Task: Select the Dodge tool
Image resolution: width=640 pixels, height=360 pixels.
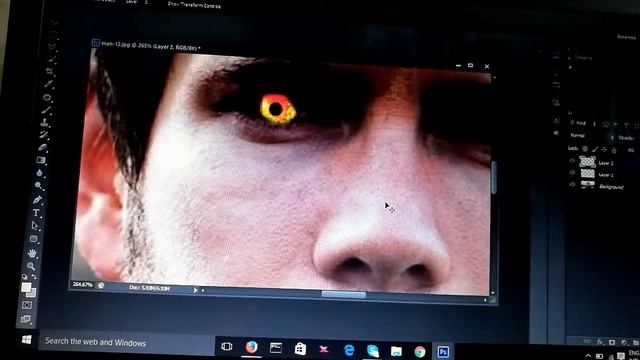Action: tap(38, 186)
